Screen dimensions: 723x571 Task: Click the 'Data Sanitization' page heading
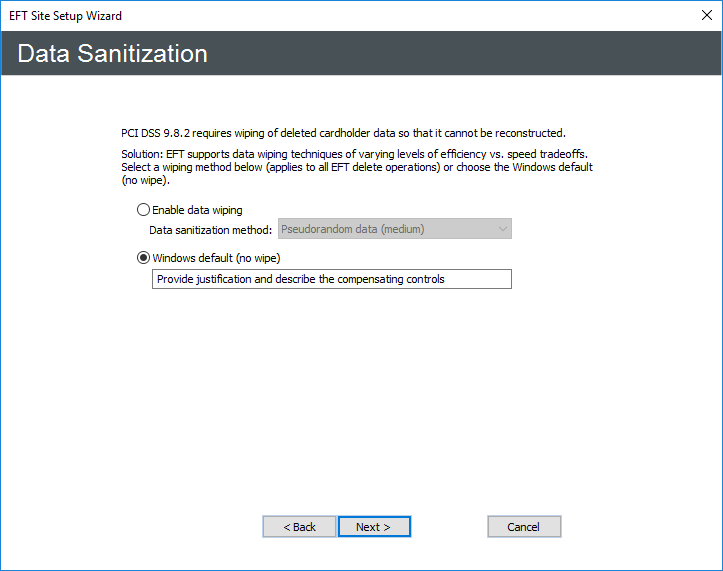coord(113,54)
